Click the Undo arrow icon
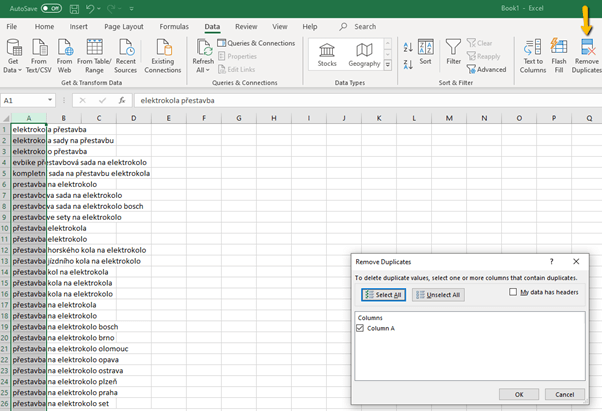 point(90,8)
